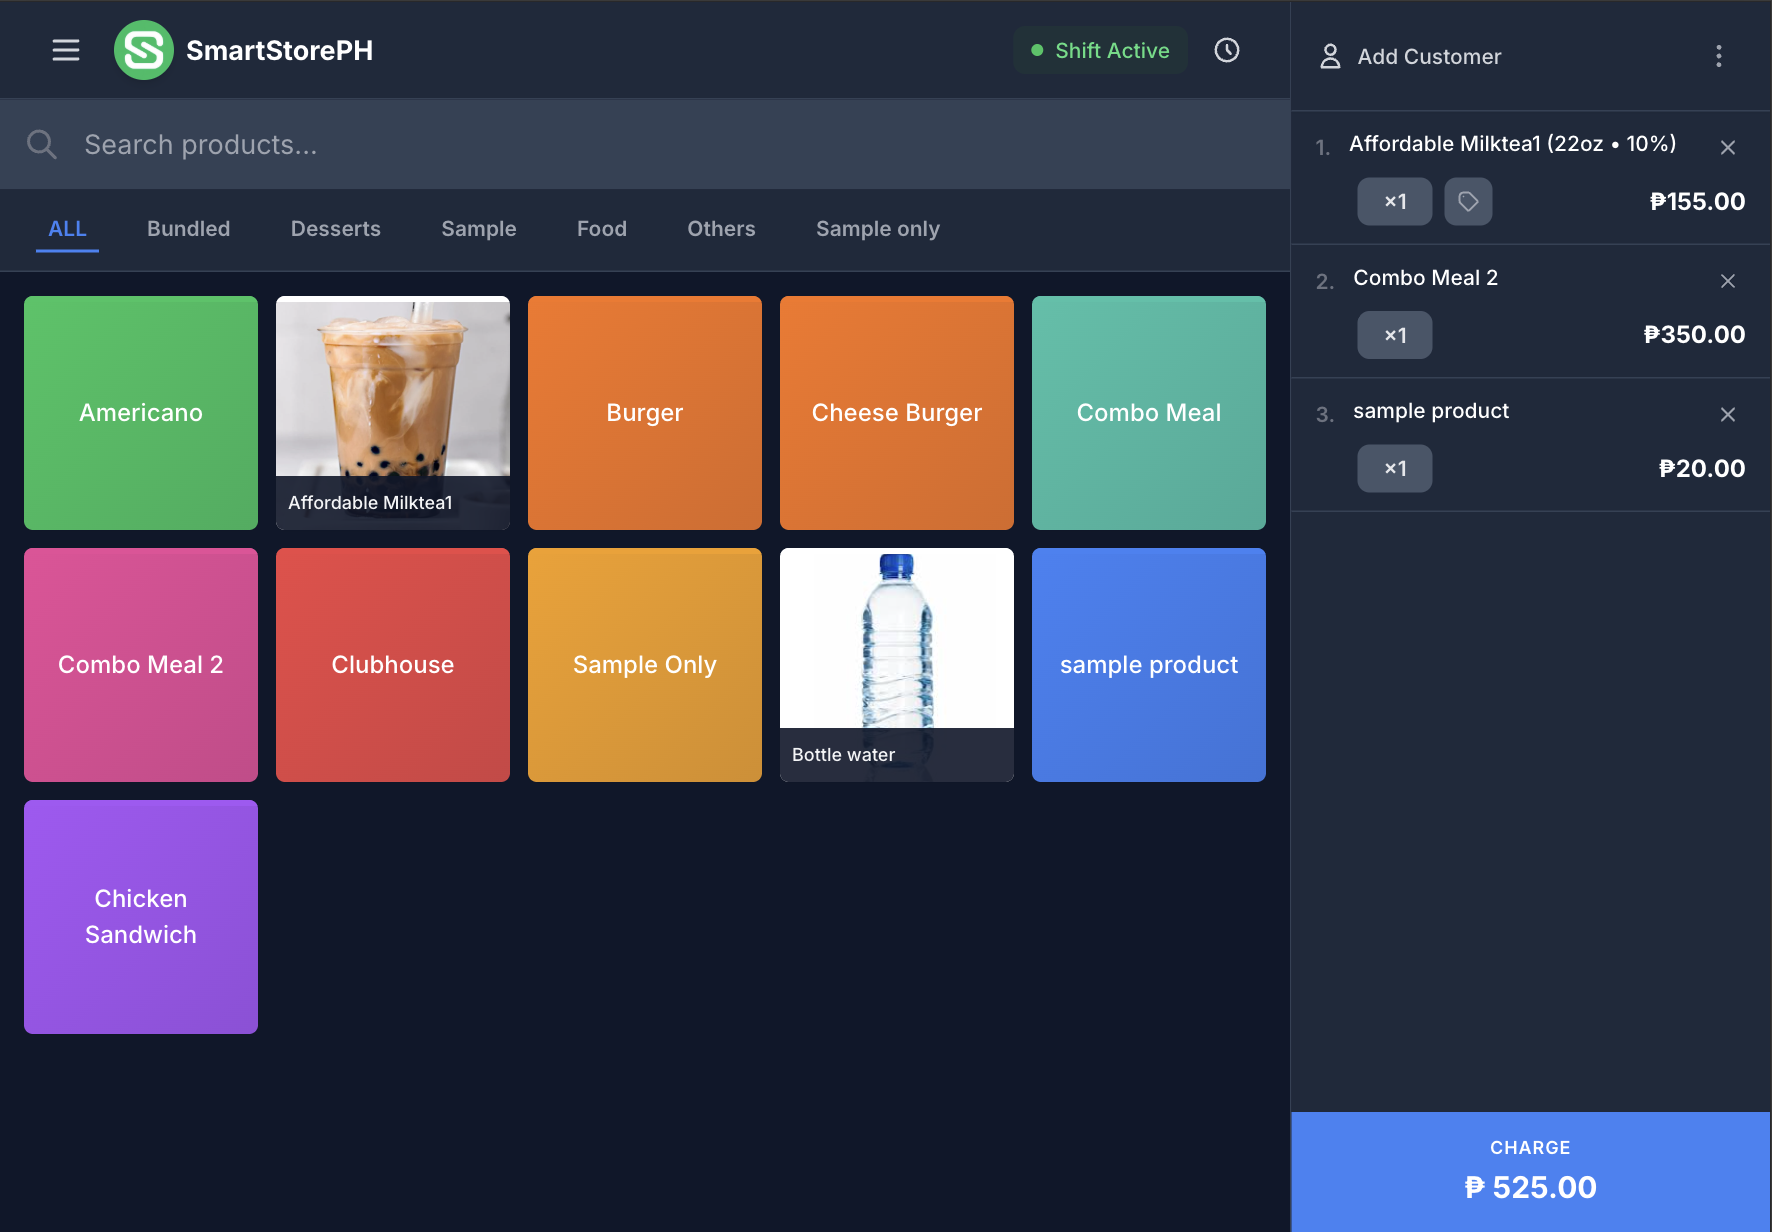
Task: Click the green dot on Shift Active
Action: [1037, 49]
